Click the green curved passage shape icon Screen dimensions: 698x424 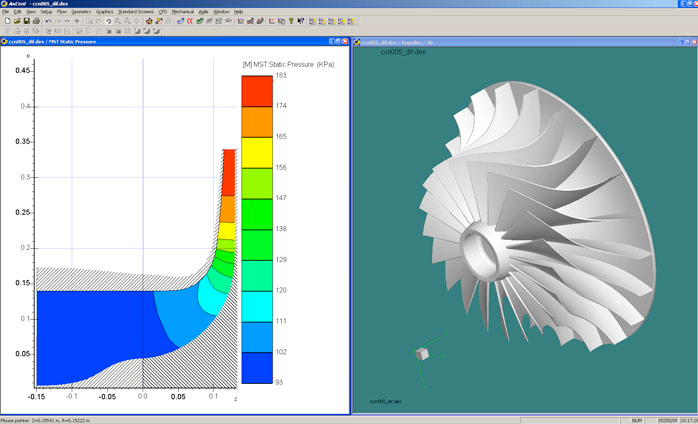coord(200,21)
